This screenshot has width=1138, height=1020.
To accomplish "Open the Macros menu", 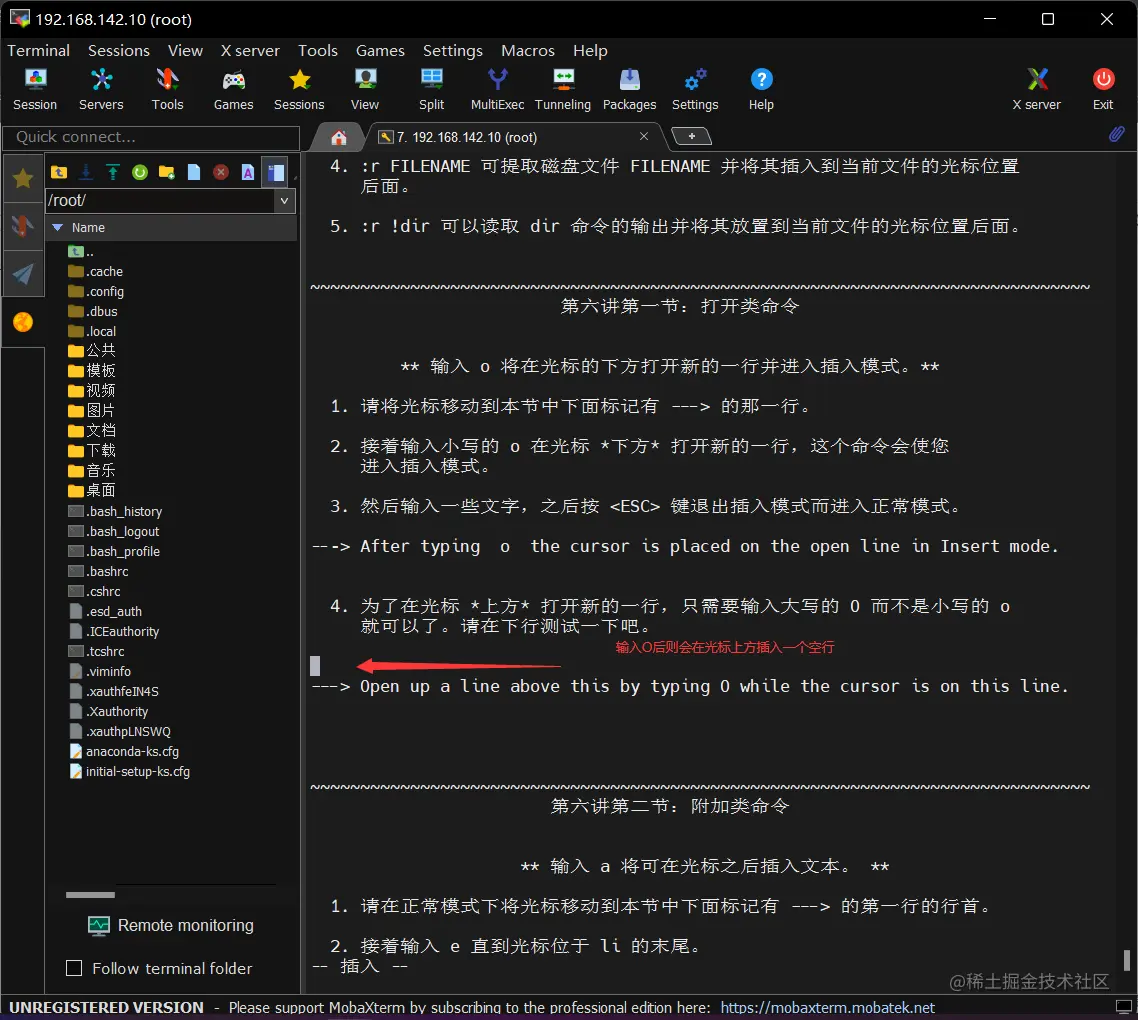I will 528,50.
